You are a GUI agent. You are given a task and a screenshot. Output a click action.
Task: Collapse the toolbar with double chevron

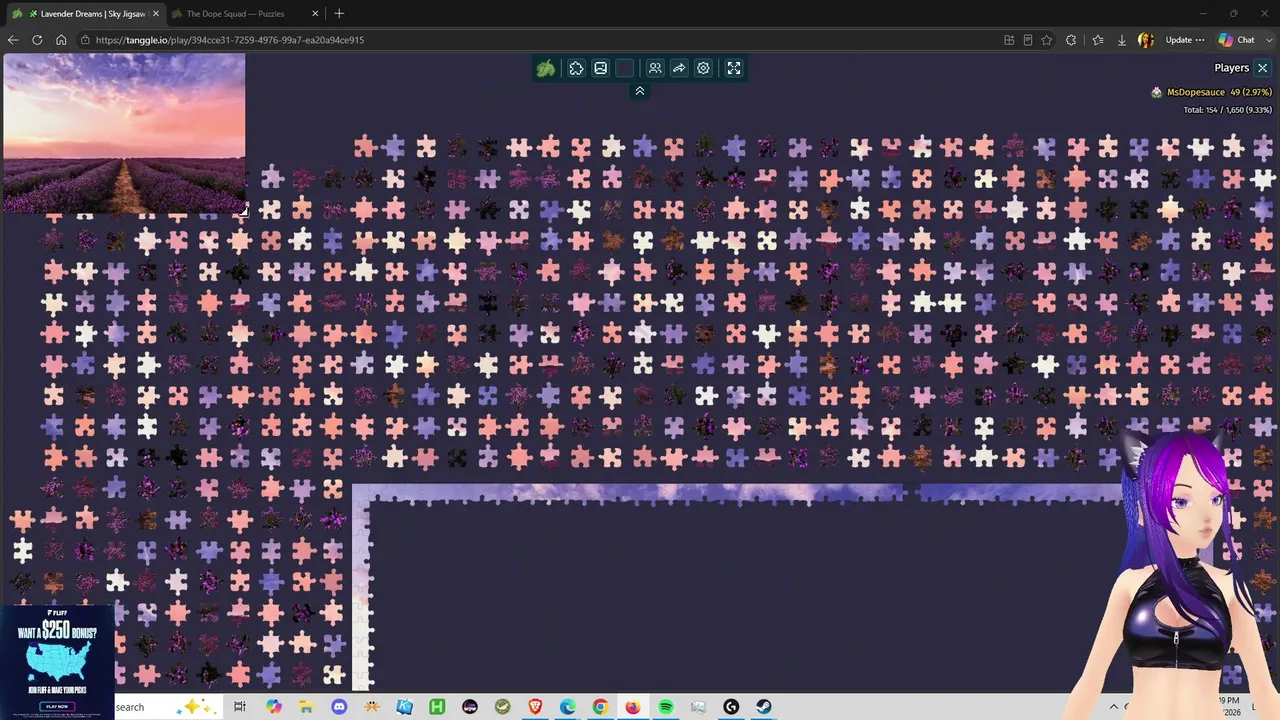640,91
